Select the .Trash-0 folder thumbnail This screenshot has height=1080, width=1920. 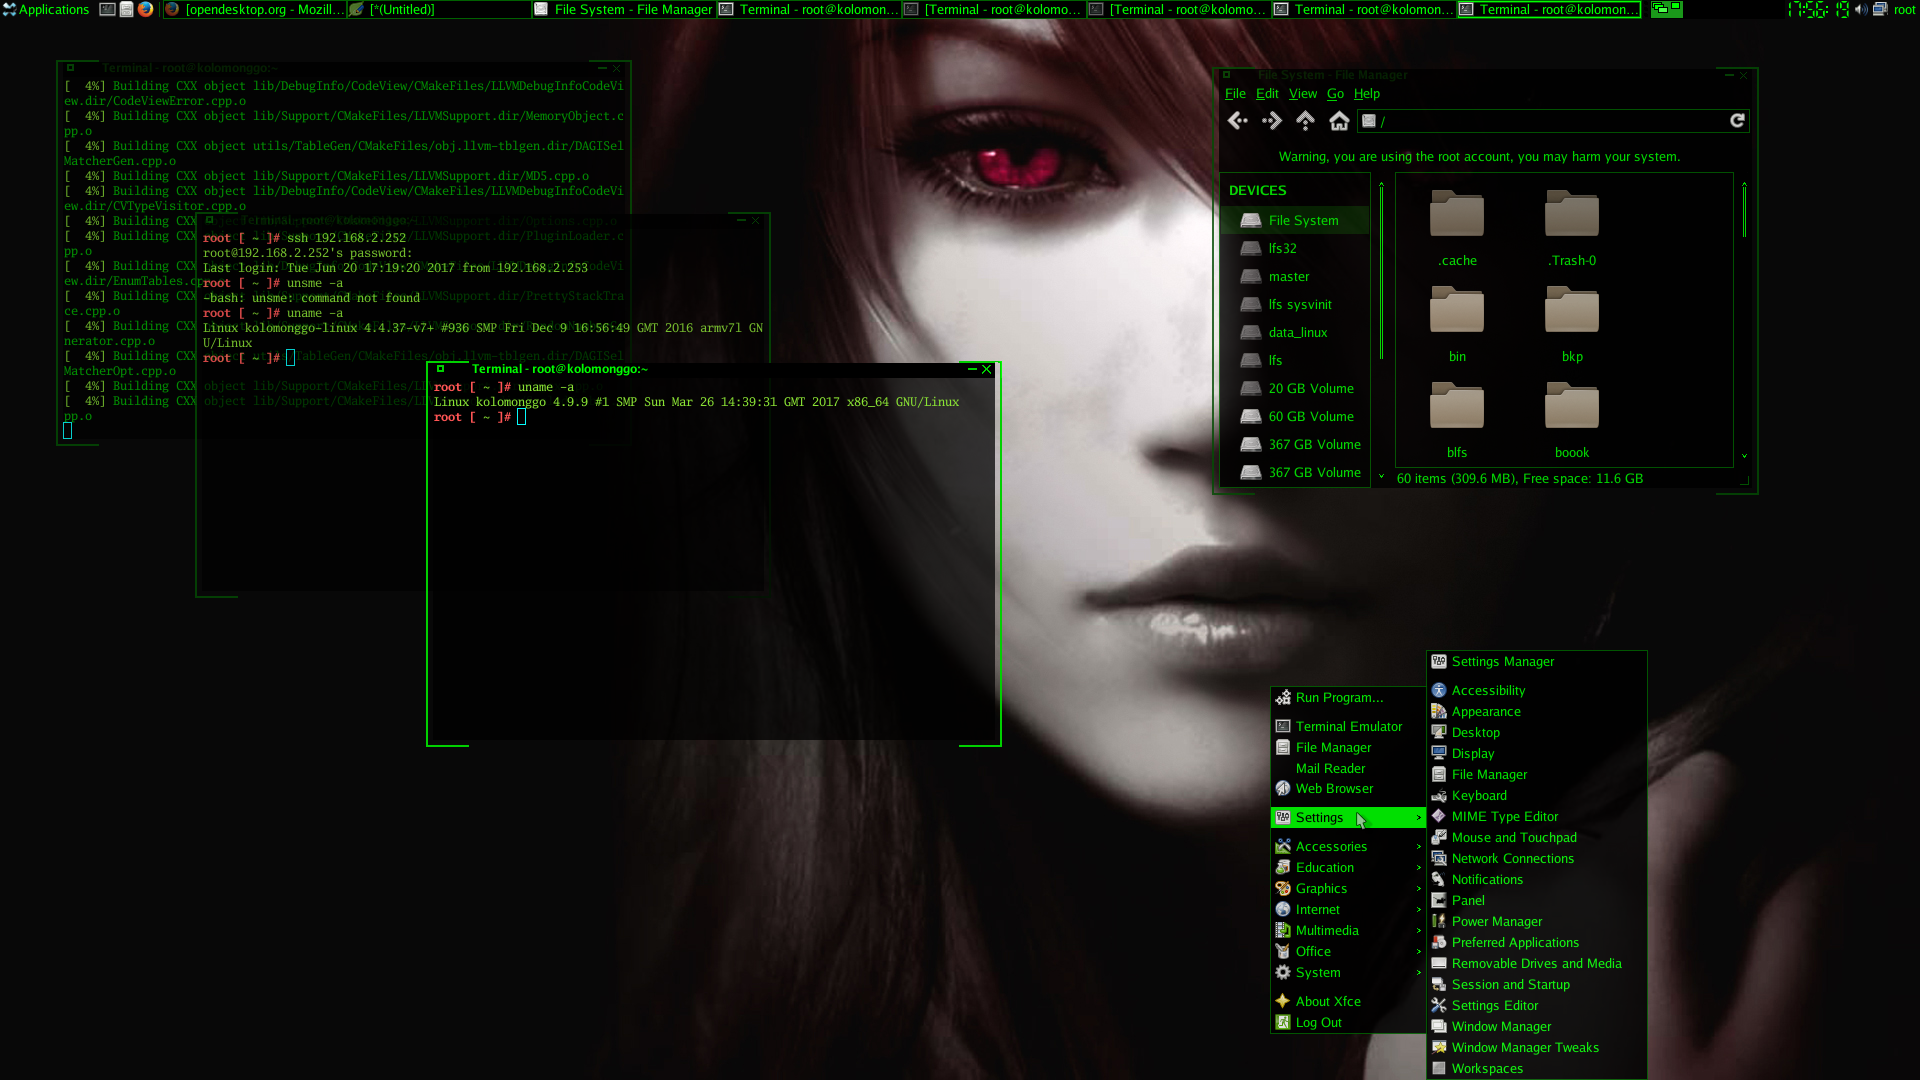[x=1572, y=214]
